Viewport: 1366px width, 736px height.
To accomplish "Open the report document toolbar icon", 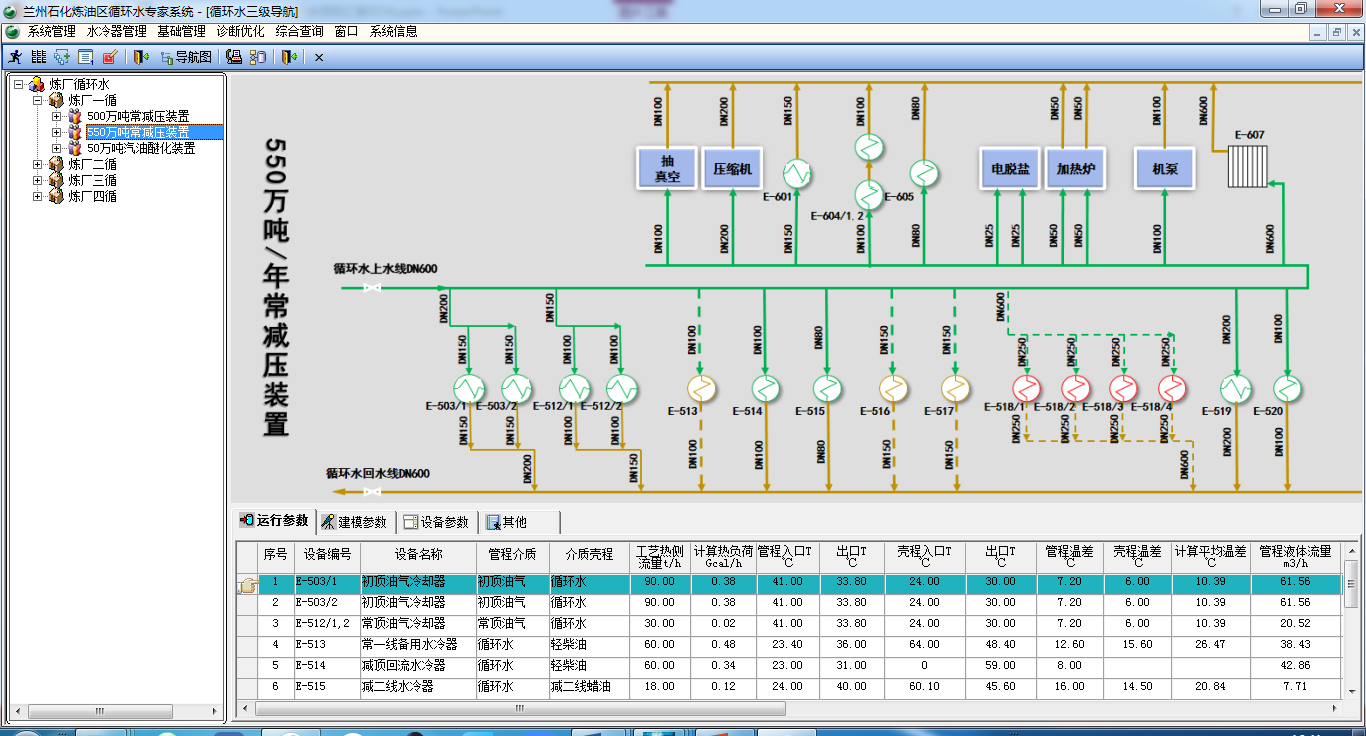I will click(84, 57).
